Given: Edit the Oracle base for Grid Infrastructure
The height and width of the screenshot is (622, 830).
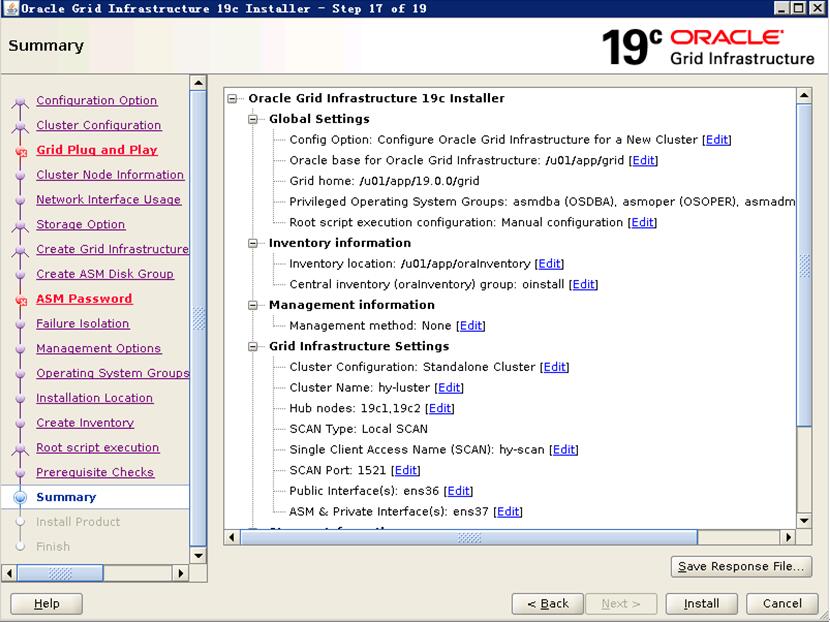Looking at the screenshot, I should (x=644, y=160).
